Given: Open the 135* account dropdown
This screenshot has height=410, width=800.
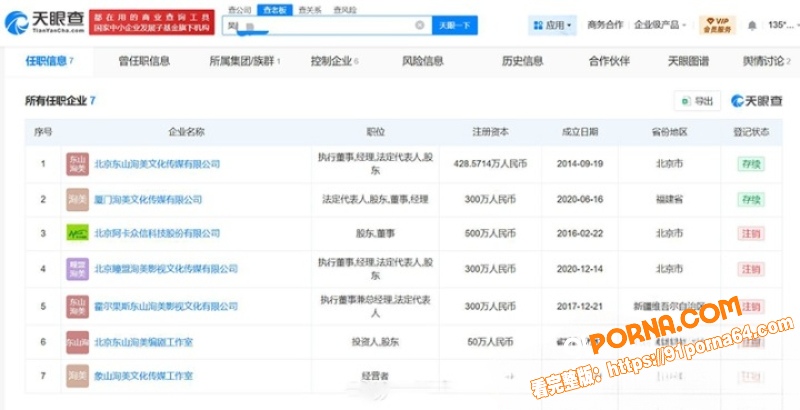Looking at the screenshot, I should [784, 25].
